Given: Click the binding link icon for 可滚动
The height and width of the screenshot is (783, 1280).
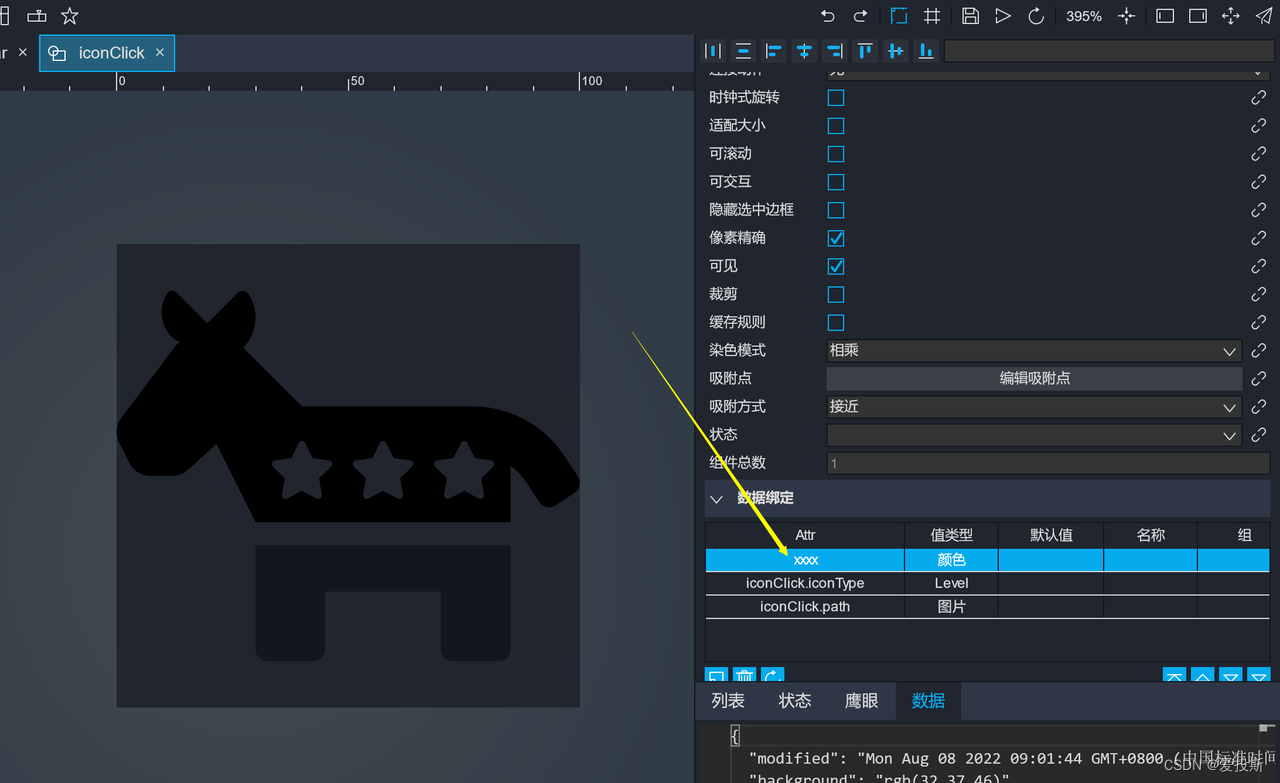Looking at the screenshot, I should pos(1259,154).
